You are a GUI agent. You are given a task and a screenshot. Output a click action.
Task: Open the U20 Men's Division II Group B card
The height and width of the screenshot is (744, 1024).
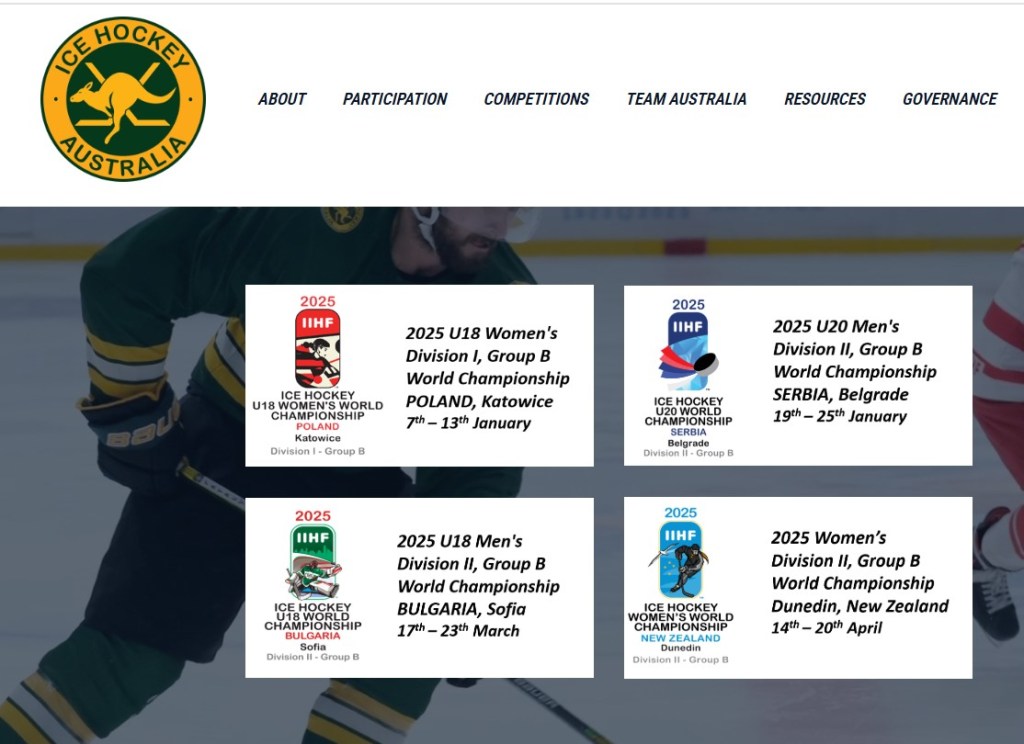point(798,376)
